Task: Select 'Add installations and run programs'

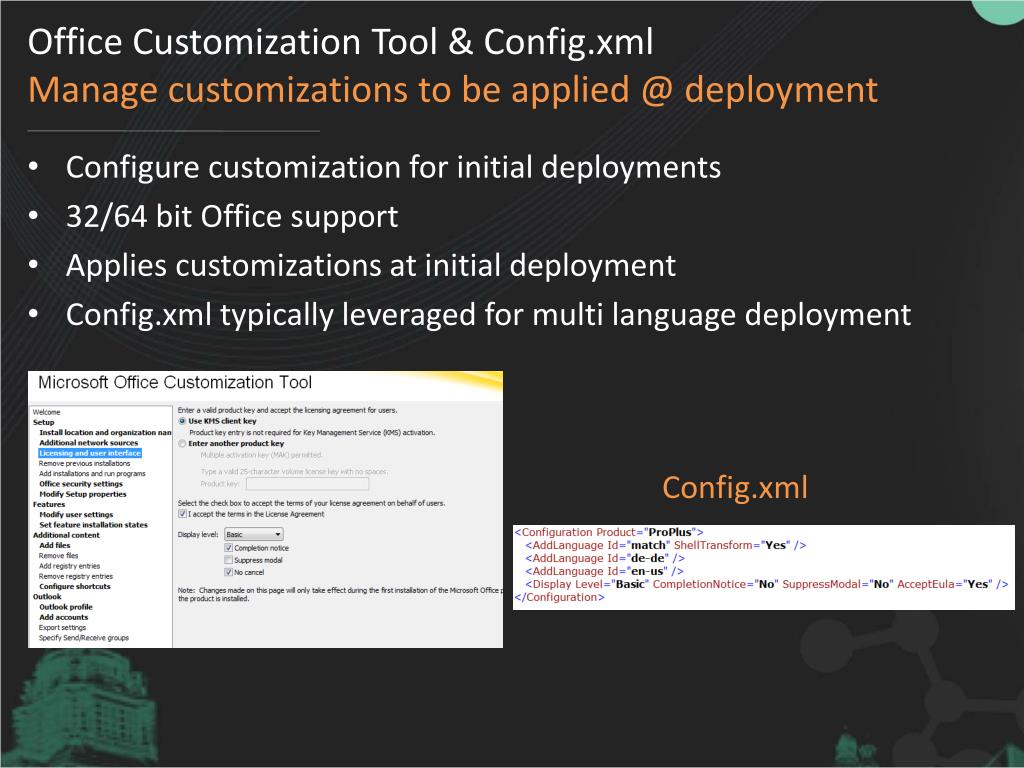Action: (92, 473)
